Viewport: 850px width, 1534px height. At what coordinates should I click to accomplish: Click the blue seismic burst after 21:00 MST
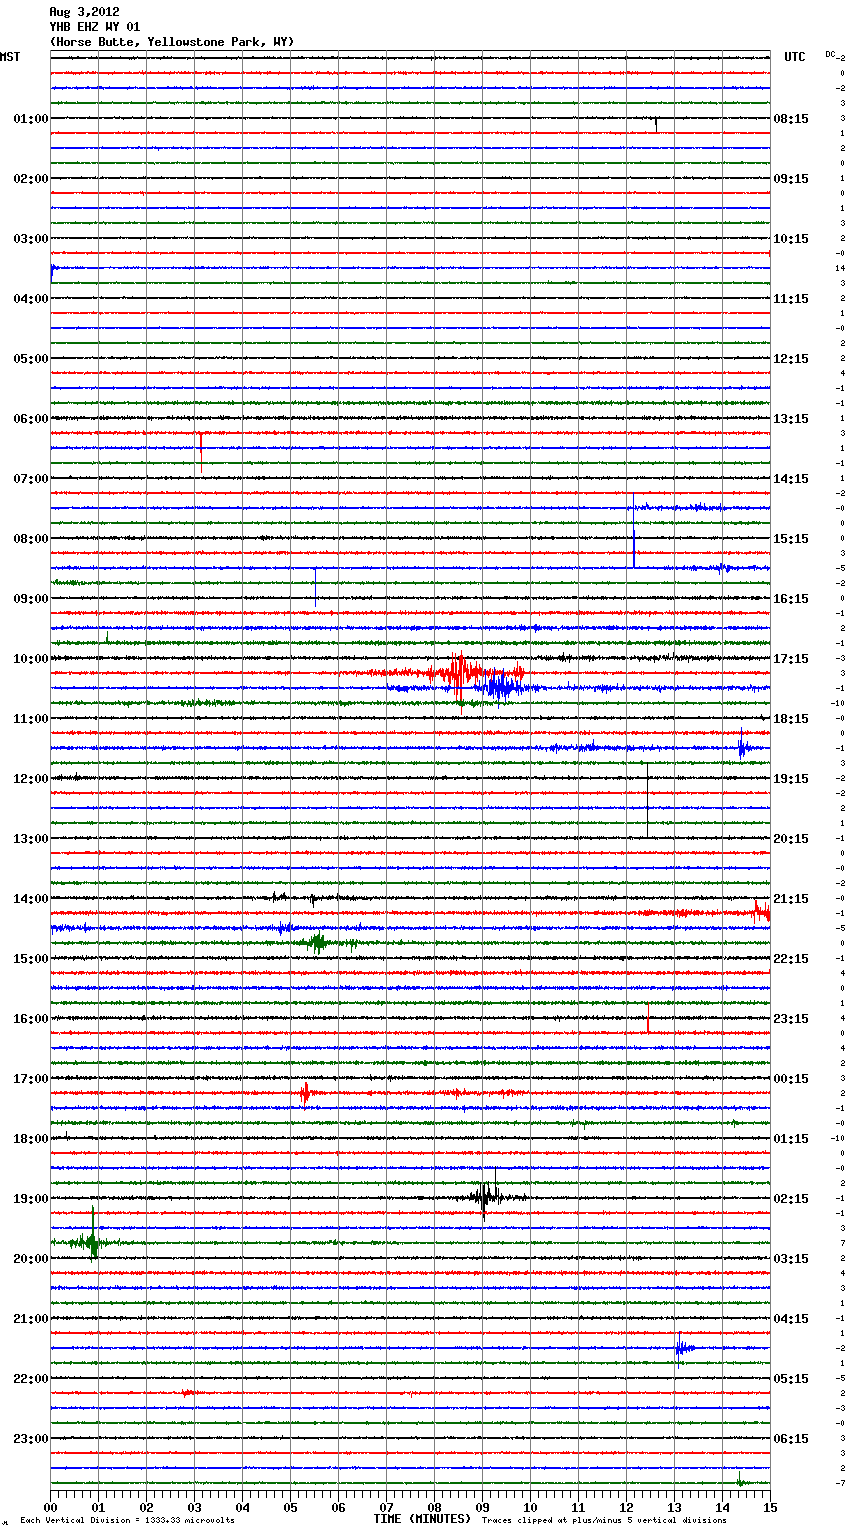click(682, 1348)
